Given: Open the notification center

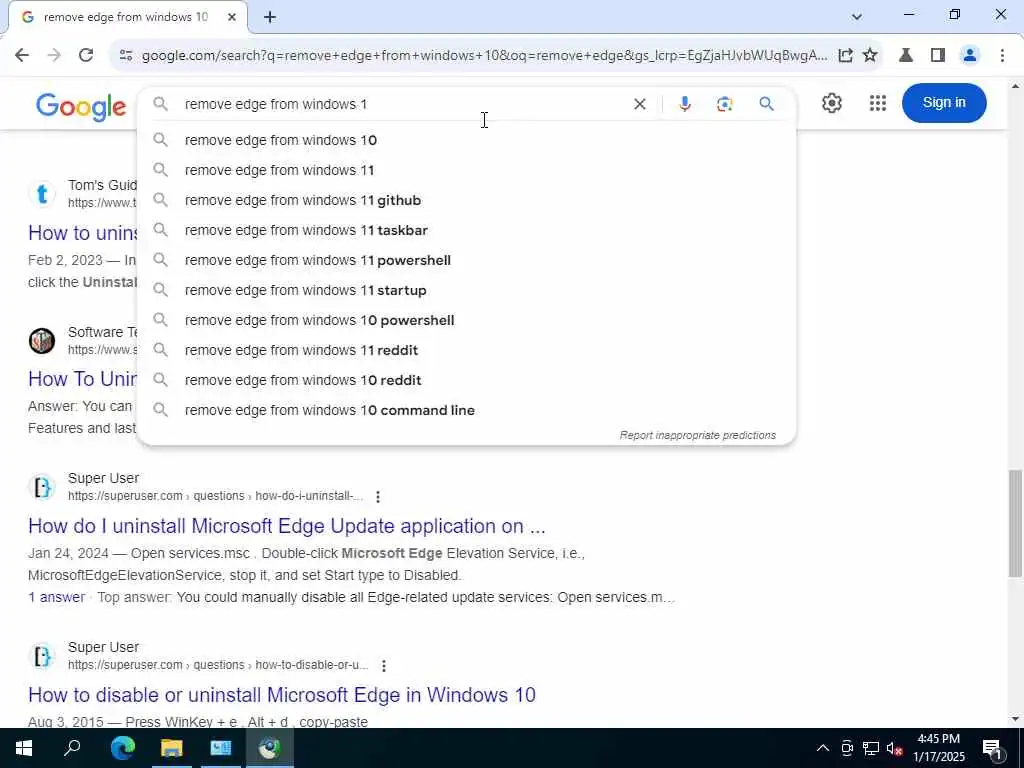Looking at the screenshot, I should (992, 748).
